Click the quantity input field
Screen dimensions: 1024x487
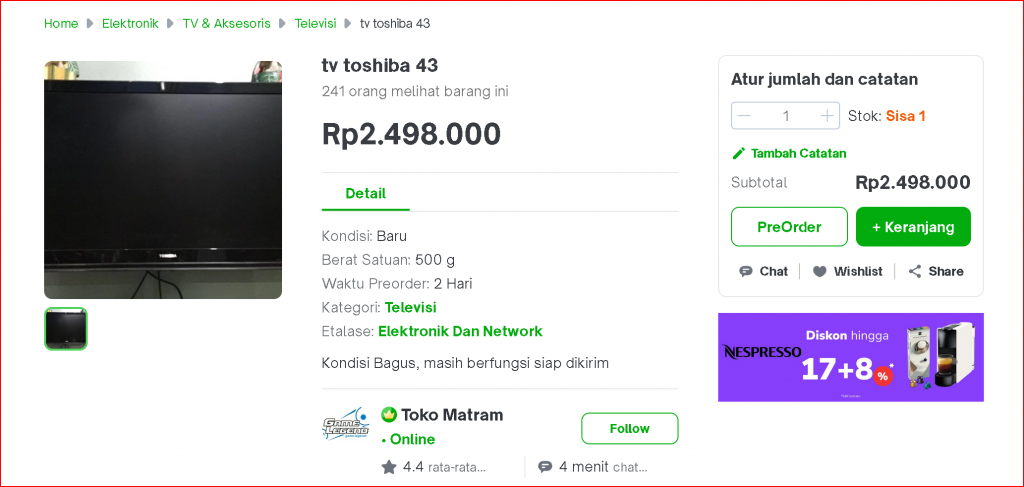786,116
